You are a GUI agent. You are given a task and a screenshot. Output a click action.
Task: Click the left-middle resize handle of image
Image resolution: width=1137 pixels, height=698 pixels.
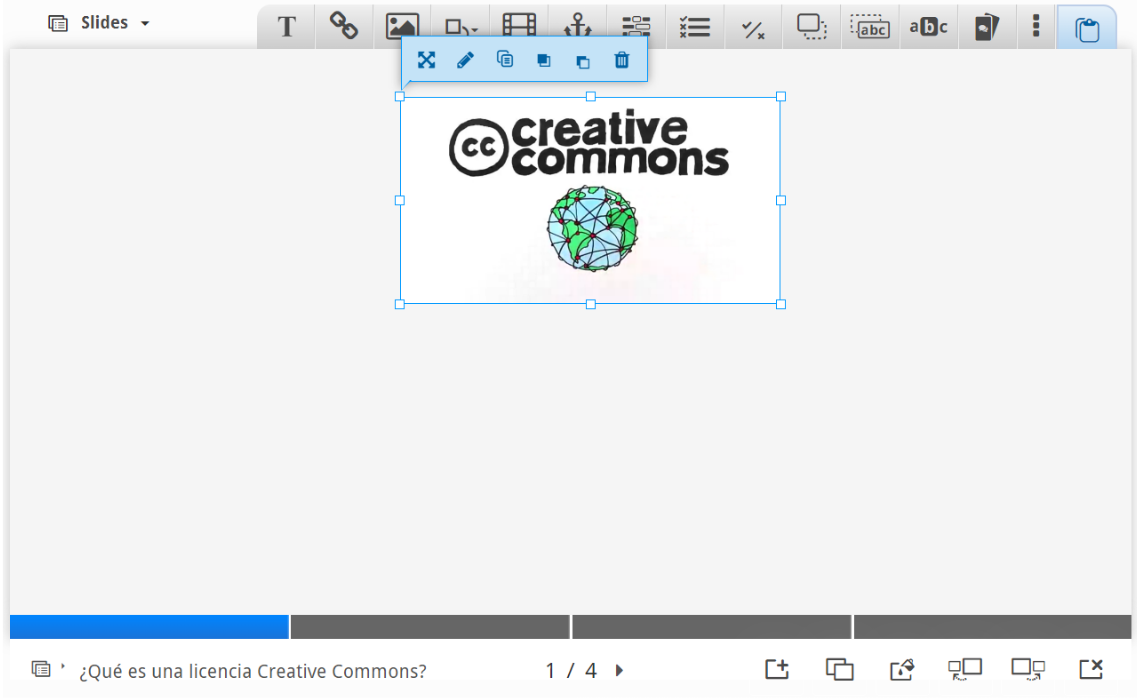point(400,200)
